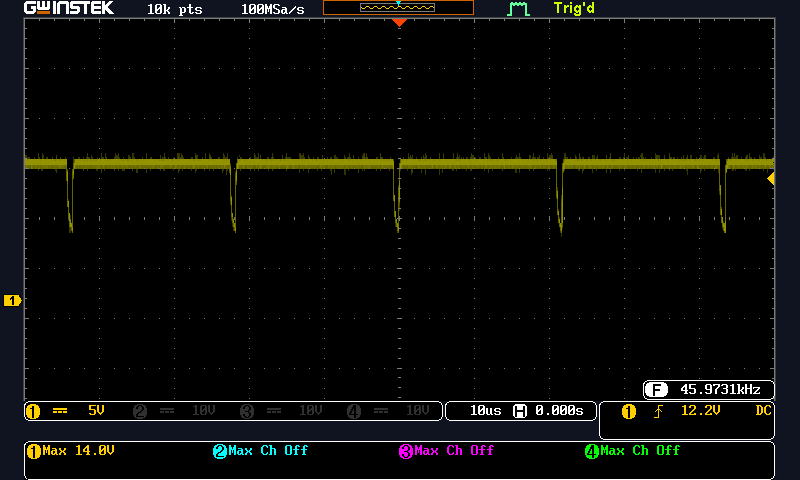Click the 12.2V trigger level value
Screen dimensions: 800x480
click(x=701, y=410)
